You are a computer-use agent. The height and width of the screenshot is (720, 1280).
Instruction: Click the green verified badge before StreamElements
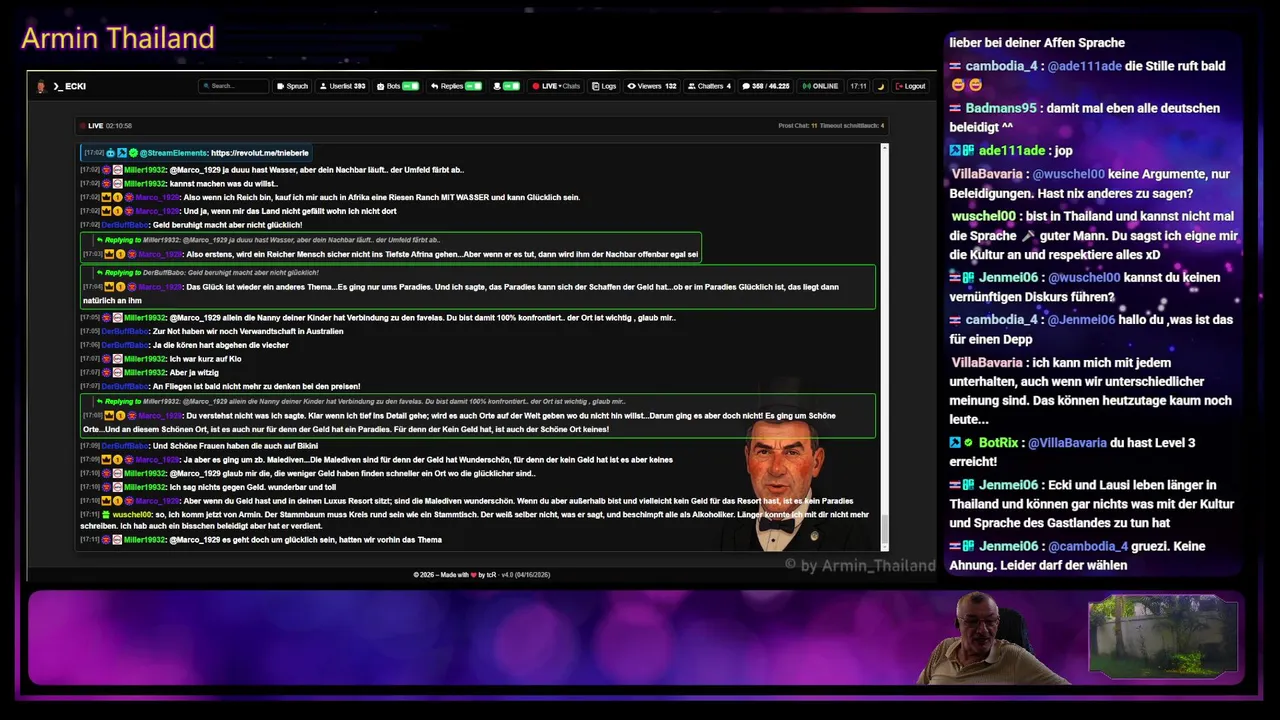coord(133,153)
